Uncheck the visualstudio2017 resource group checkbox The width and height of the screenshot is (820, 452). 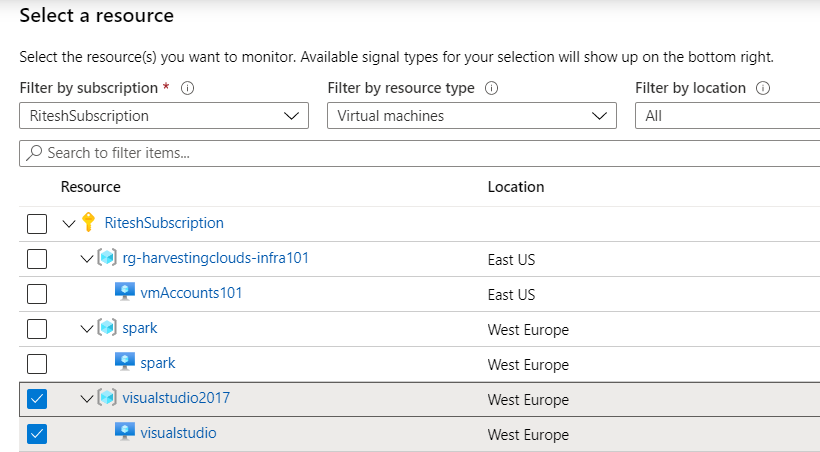[37, 399]
